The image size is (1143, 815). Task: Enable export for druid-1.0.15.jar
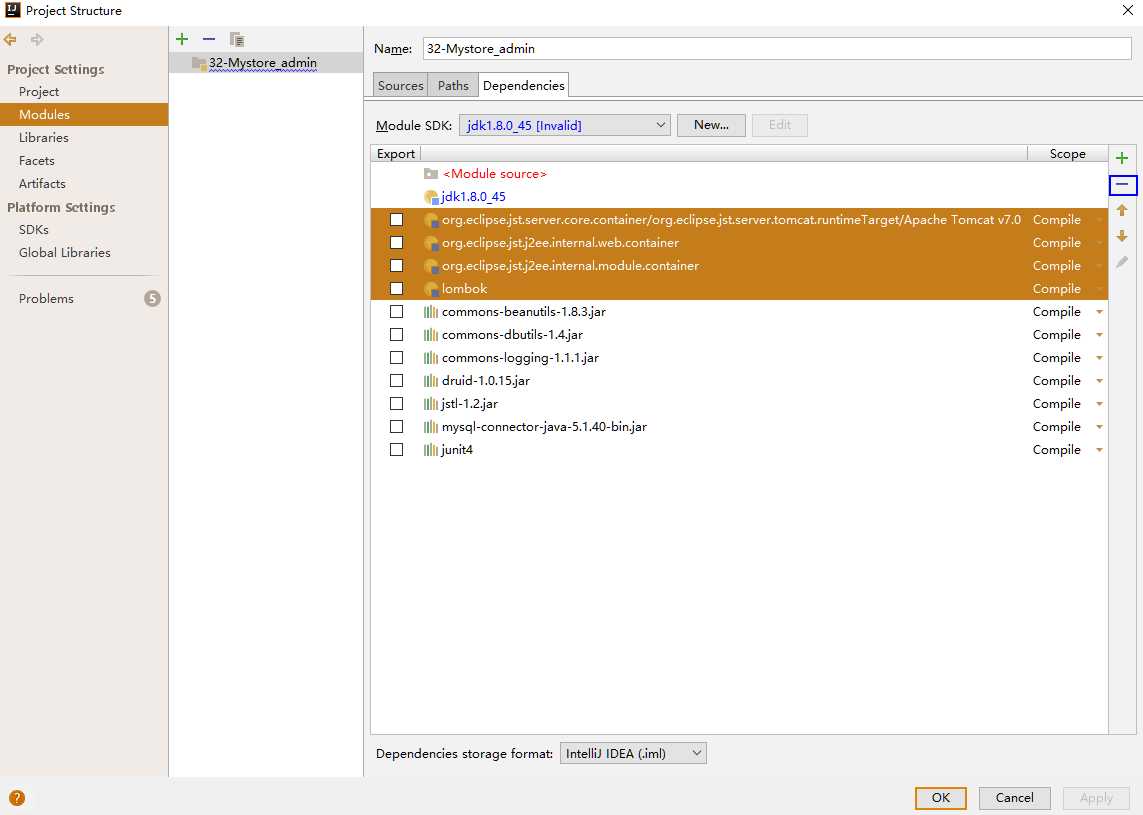[x=397, y=381]
